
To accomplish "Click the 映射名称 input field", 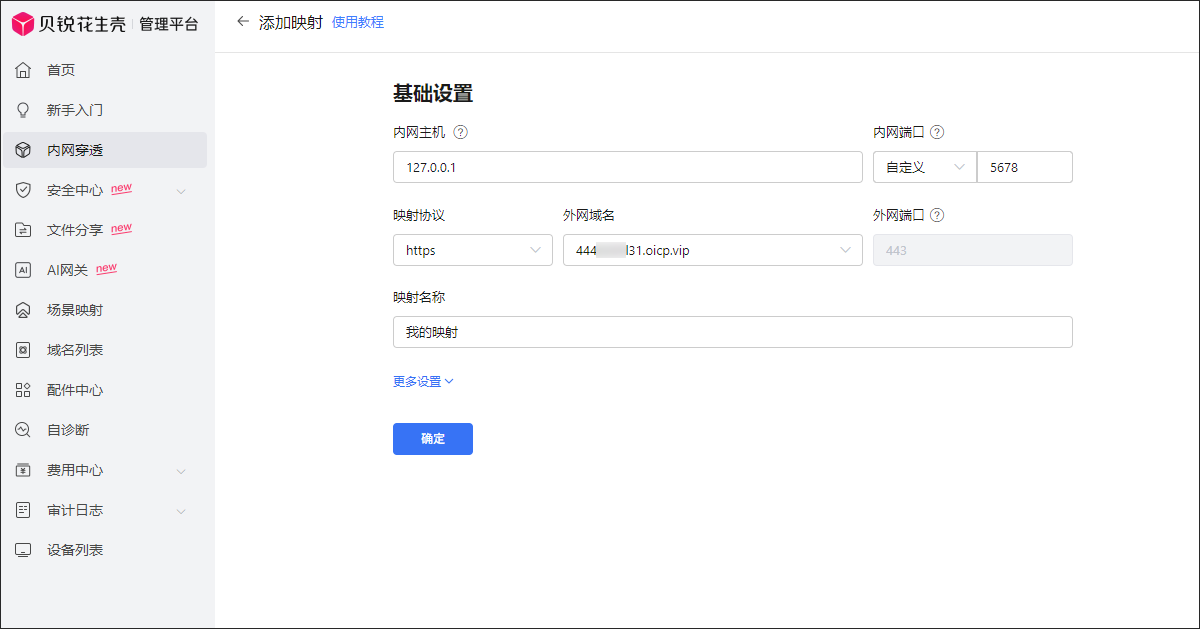I will tap(732, 332).
